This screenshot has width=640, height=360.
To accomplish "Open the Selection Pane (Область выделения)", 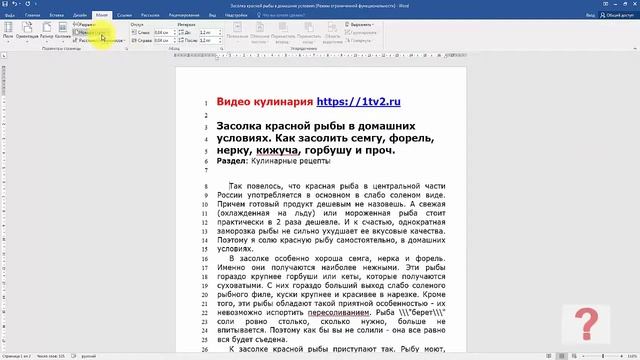I will [332, 32].
